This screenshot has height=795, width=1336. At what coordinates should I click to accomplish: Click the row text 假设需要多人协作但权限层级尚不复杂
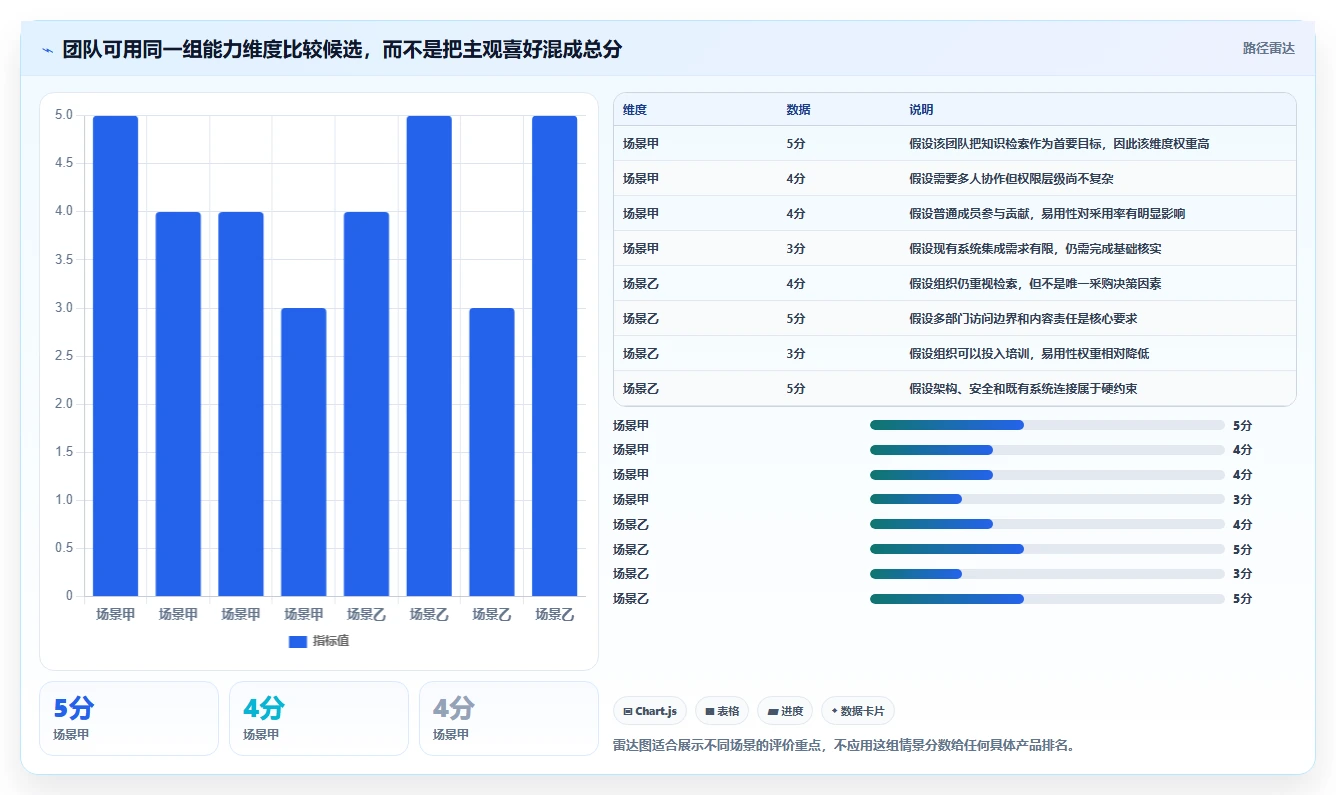click(x=1011, y=179)
